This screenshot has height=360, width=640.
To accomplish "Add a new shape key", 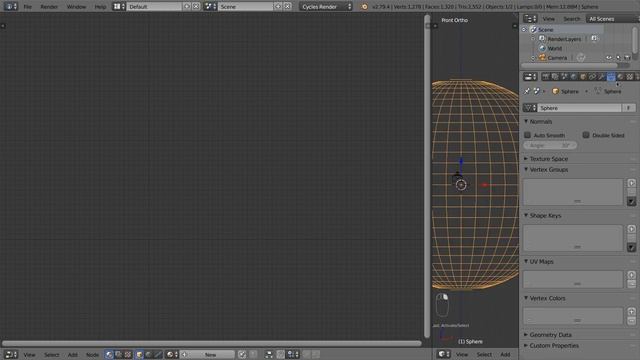I will point(631,229).
